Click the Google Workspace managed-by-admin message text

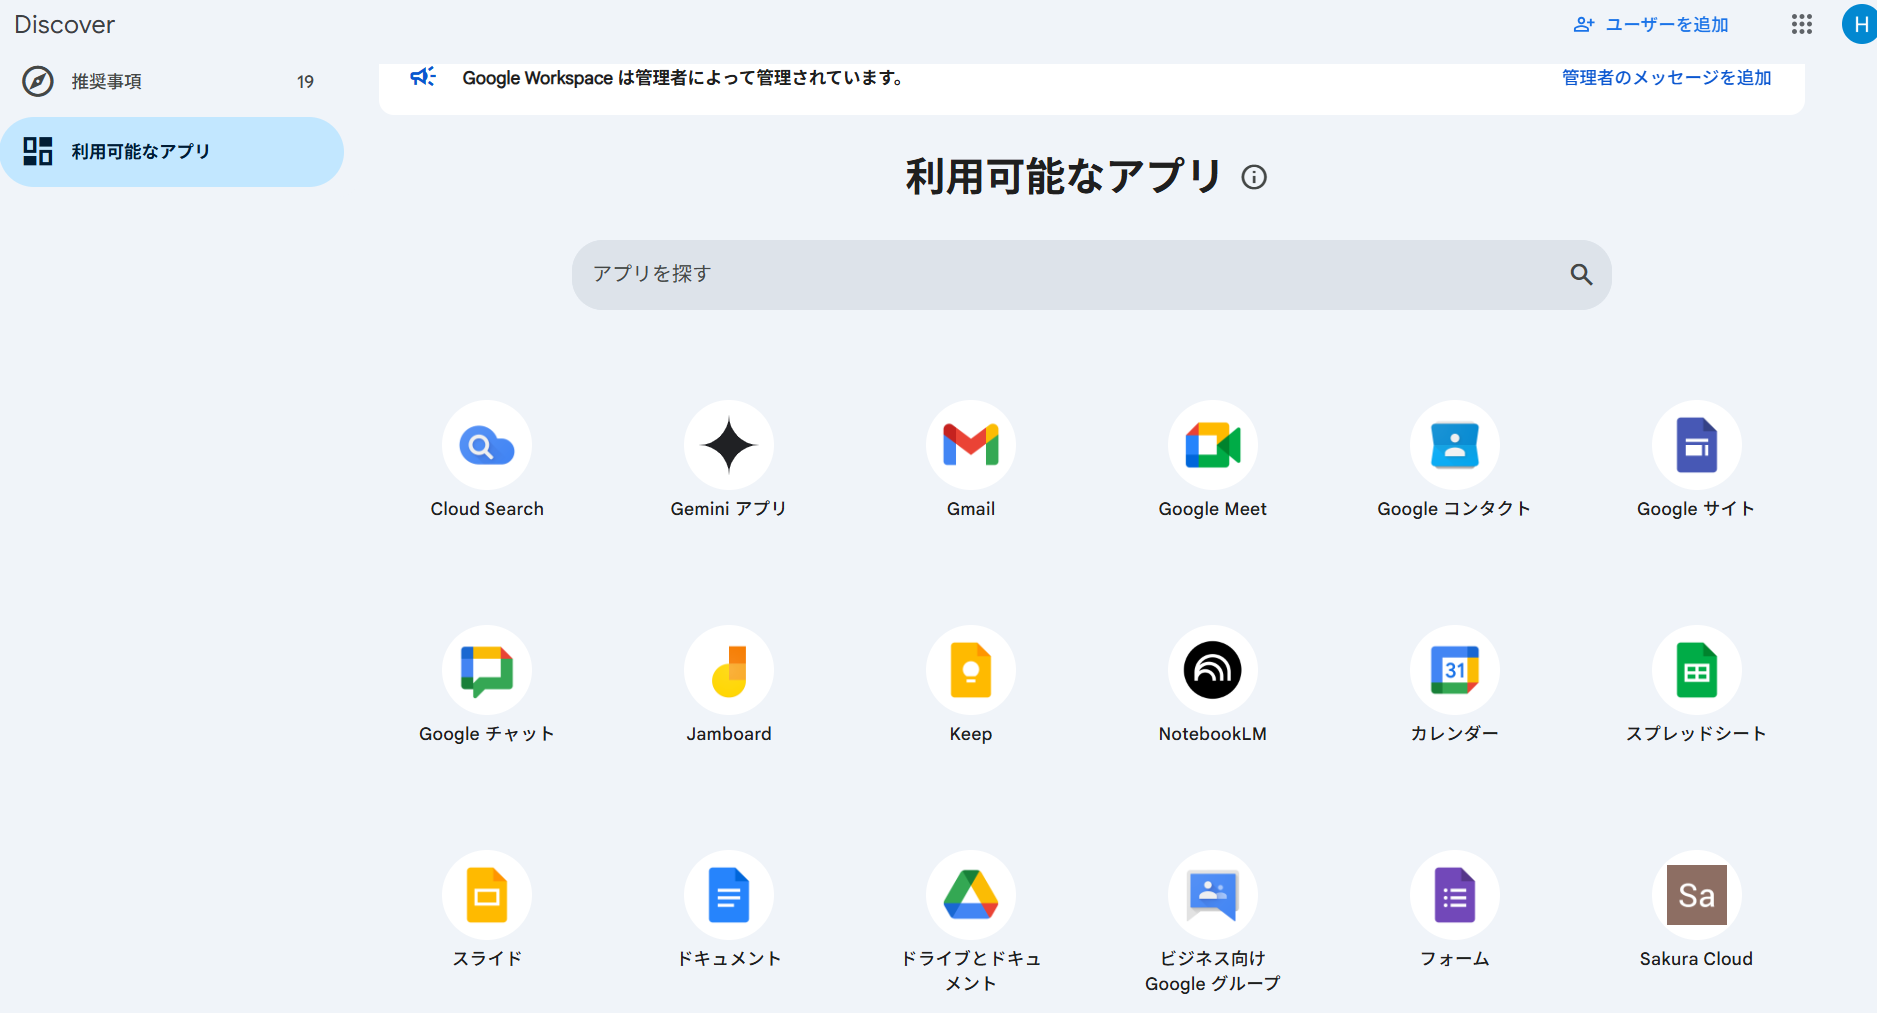coord(683,77)
